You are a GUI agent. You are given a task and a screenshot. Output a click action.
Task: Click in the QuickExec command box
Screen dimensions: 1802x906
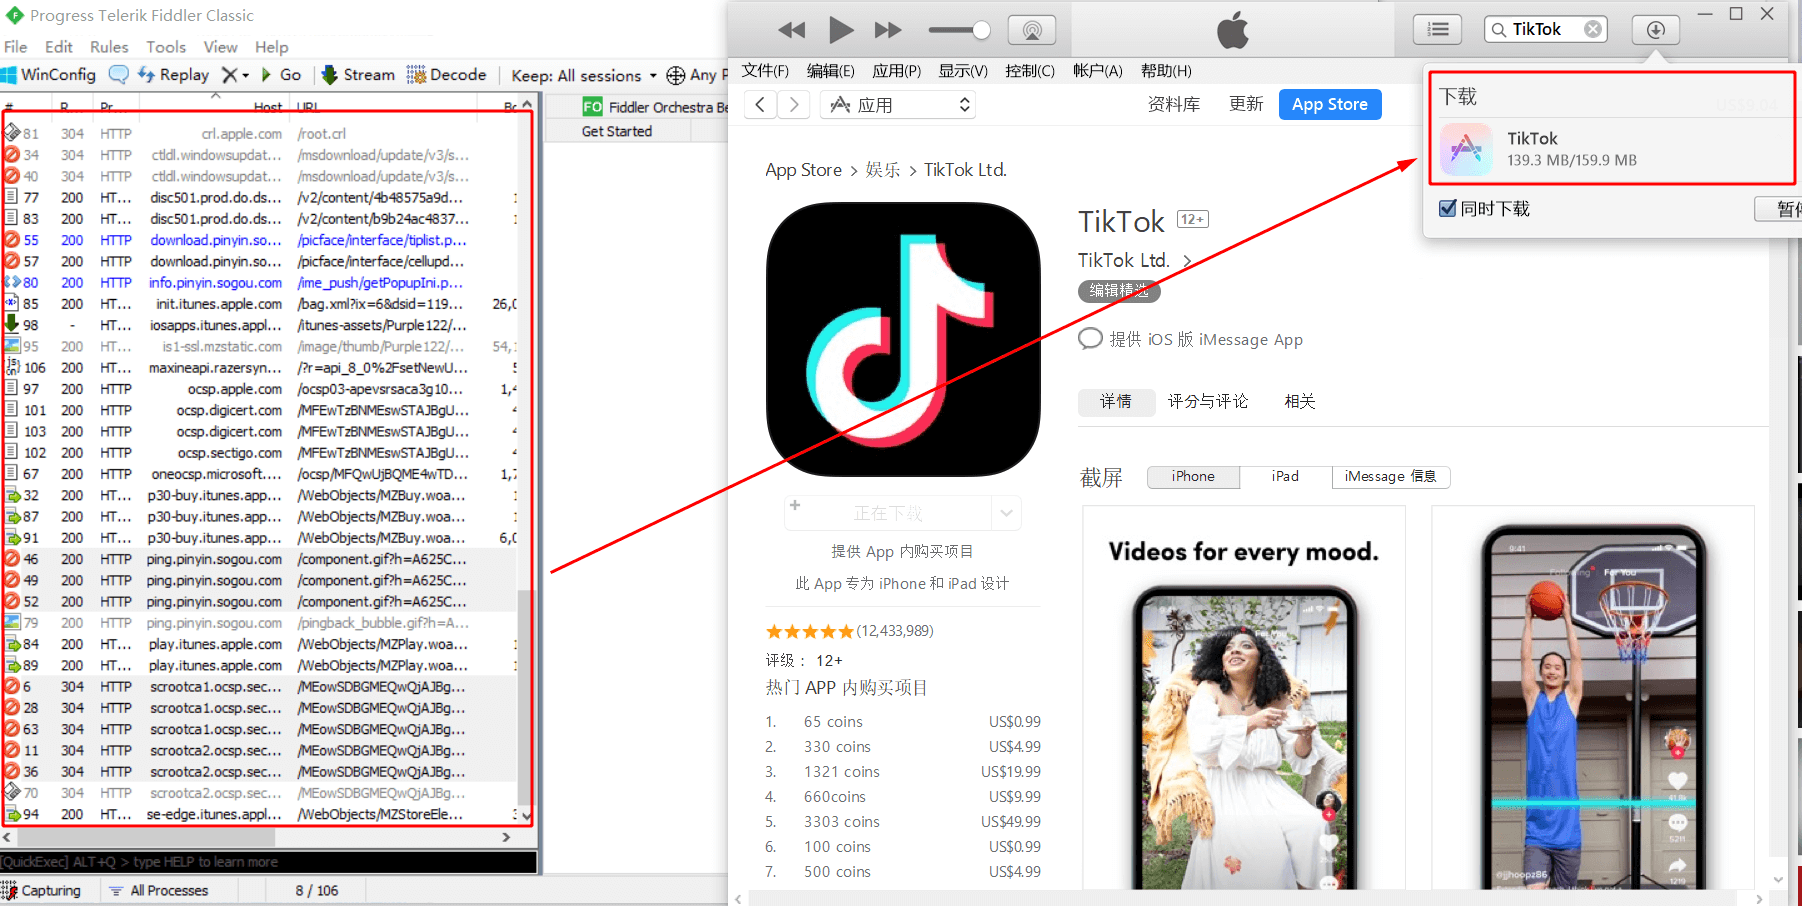click(x=268, y=862)
